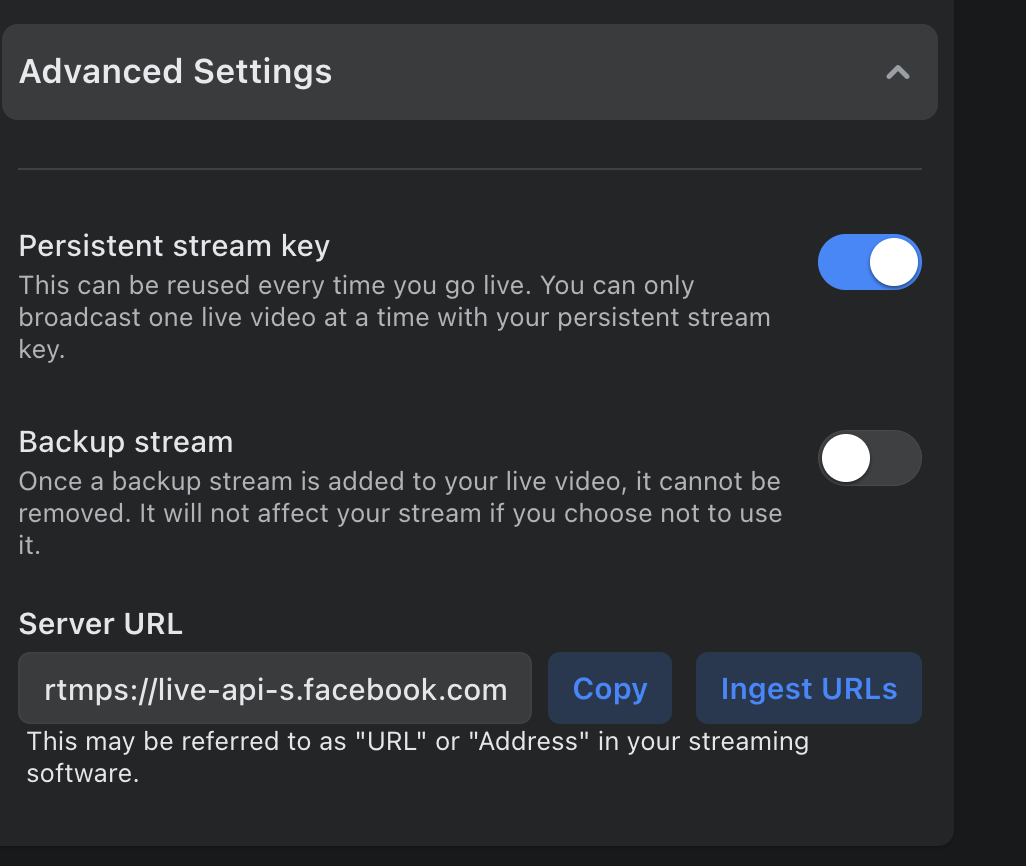Click the word "software." in helper text
The width and height of the screenshot is (1026, 866).
click(x=82, y=774)
